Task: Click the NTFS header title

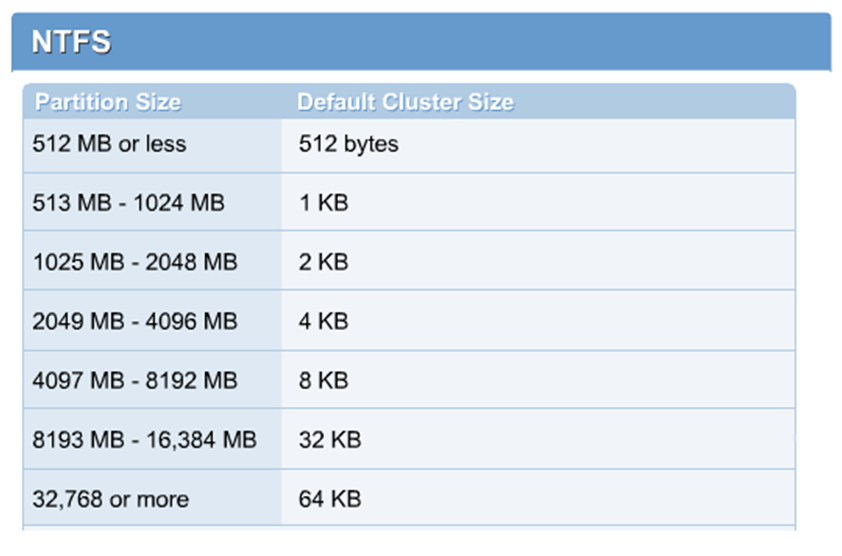Action: 71,43
